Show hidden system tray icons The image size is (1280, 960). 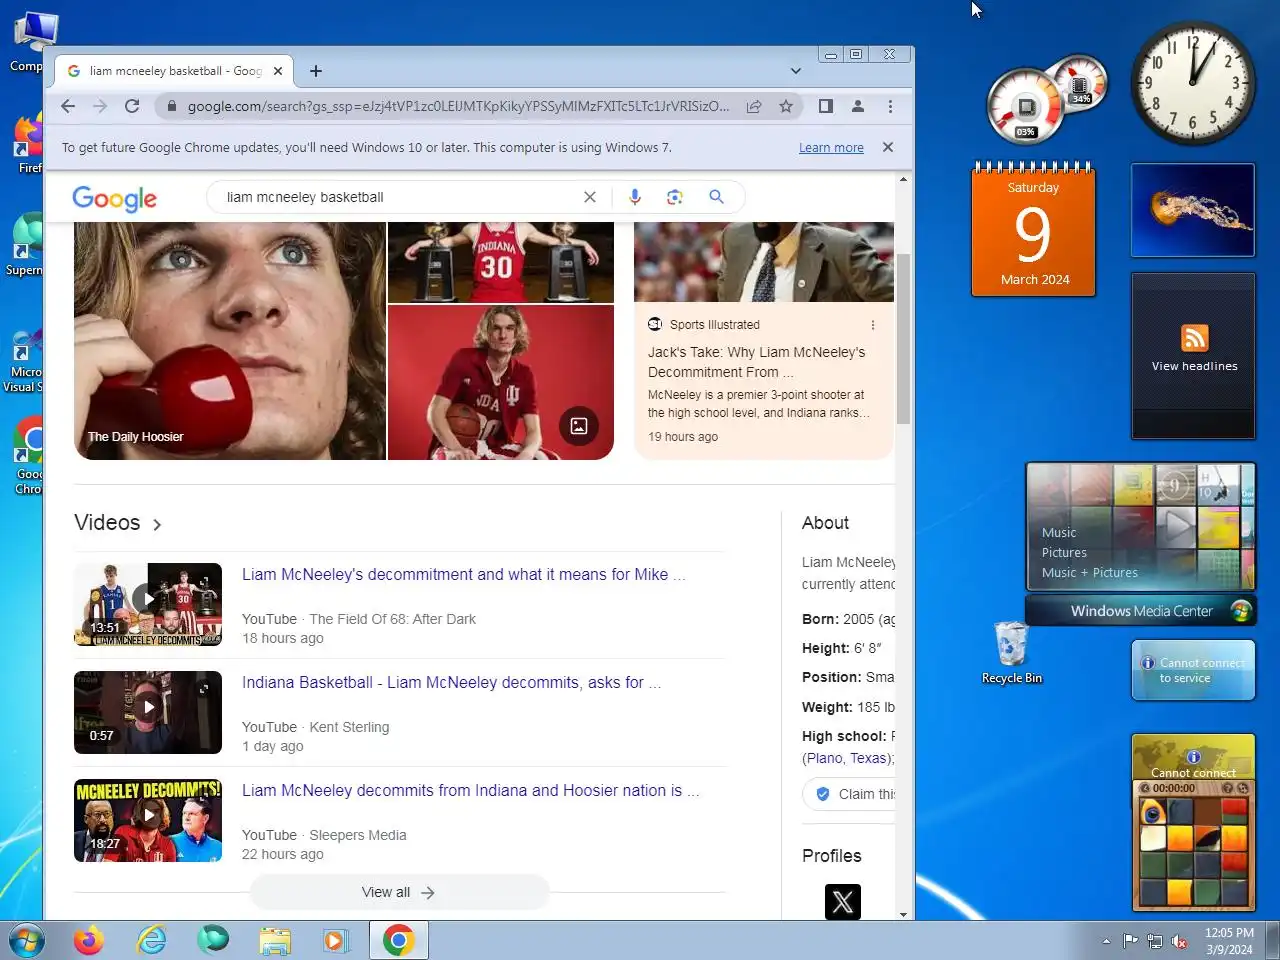[1106, 941]
